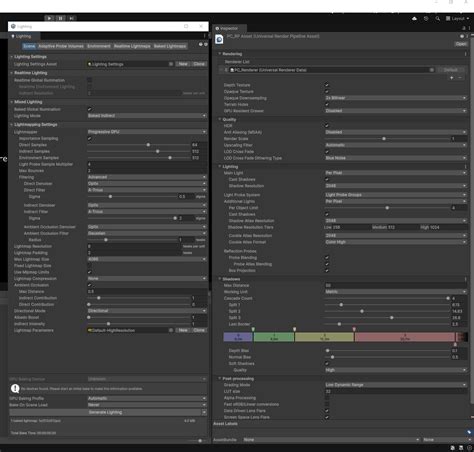Toggle Depth Texture checkbox
The image size is (474, 452).
click(x=327, y=85)
